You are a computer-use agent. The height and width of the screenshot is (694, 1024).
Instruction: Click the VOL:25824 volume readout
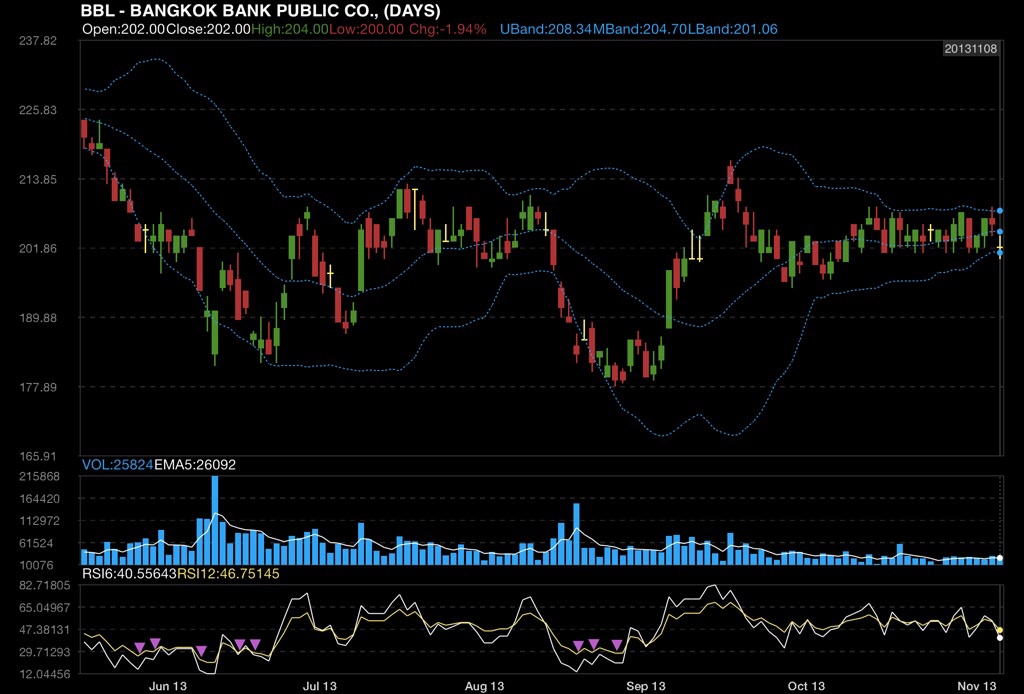pos(118,465)
